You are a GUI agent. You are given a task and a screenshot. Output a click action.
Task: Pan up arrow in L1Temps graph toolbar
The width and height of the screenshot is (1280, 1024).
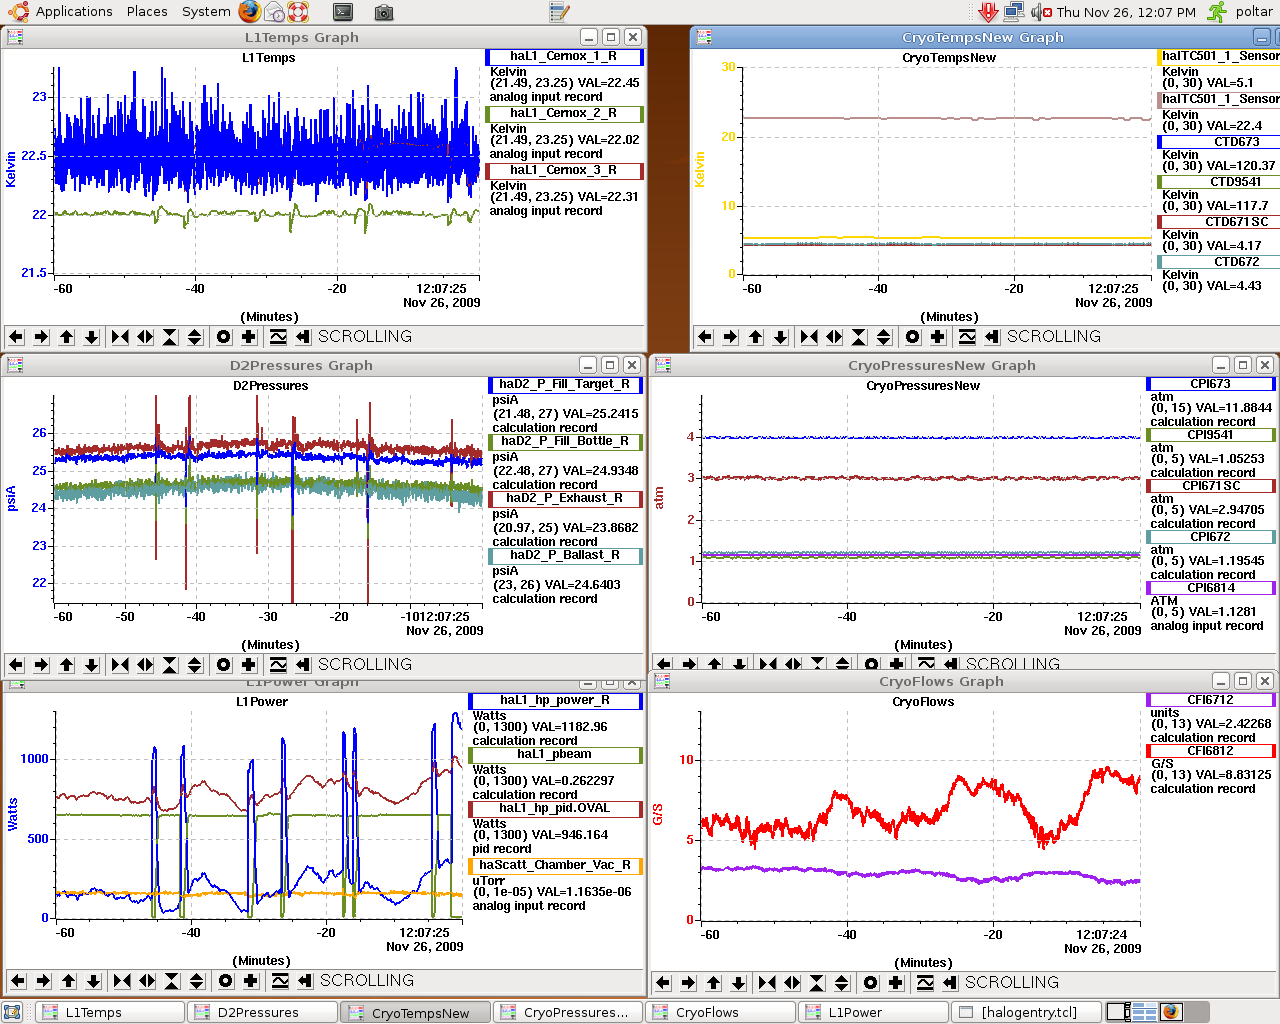pos(66,337)
